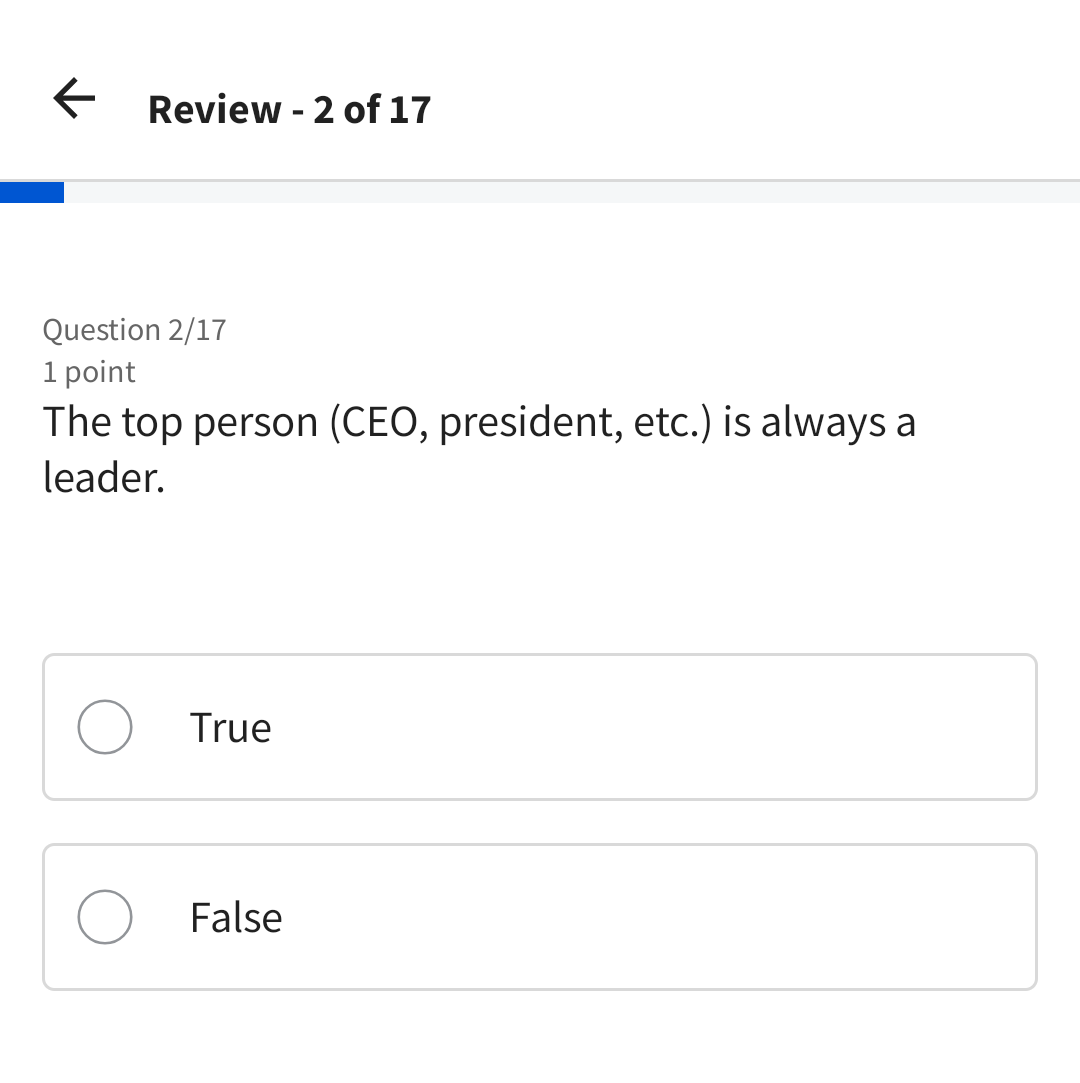Click the 'Question 2/17' label
Screen dimensions: 1080x1083
tap(134, 329)
